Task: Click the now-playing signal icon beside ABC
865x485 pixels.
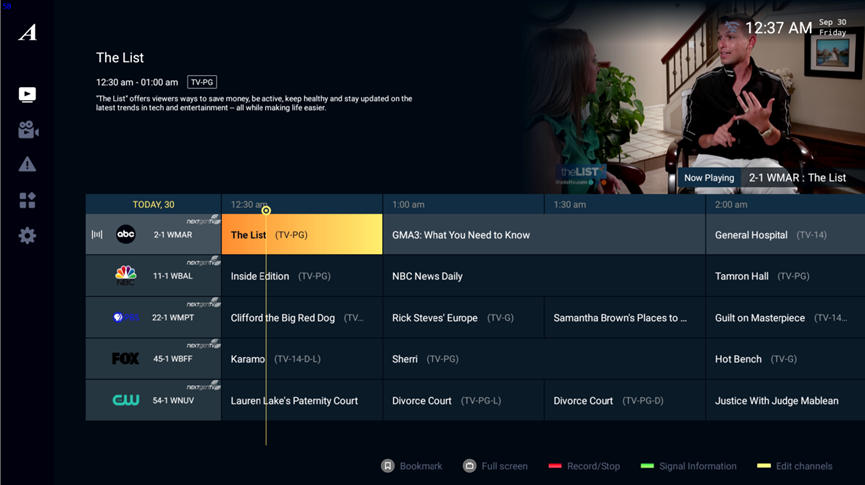Action: (97, 234)
